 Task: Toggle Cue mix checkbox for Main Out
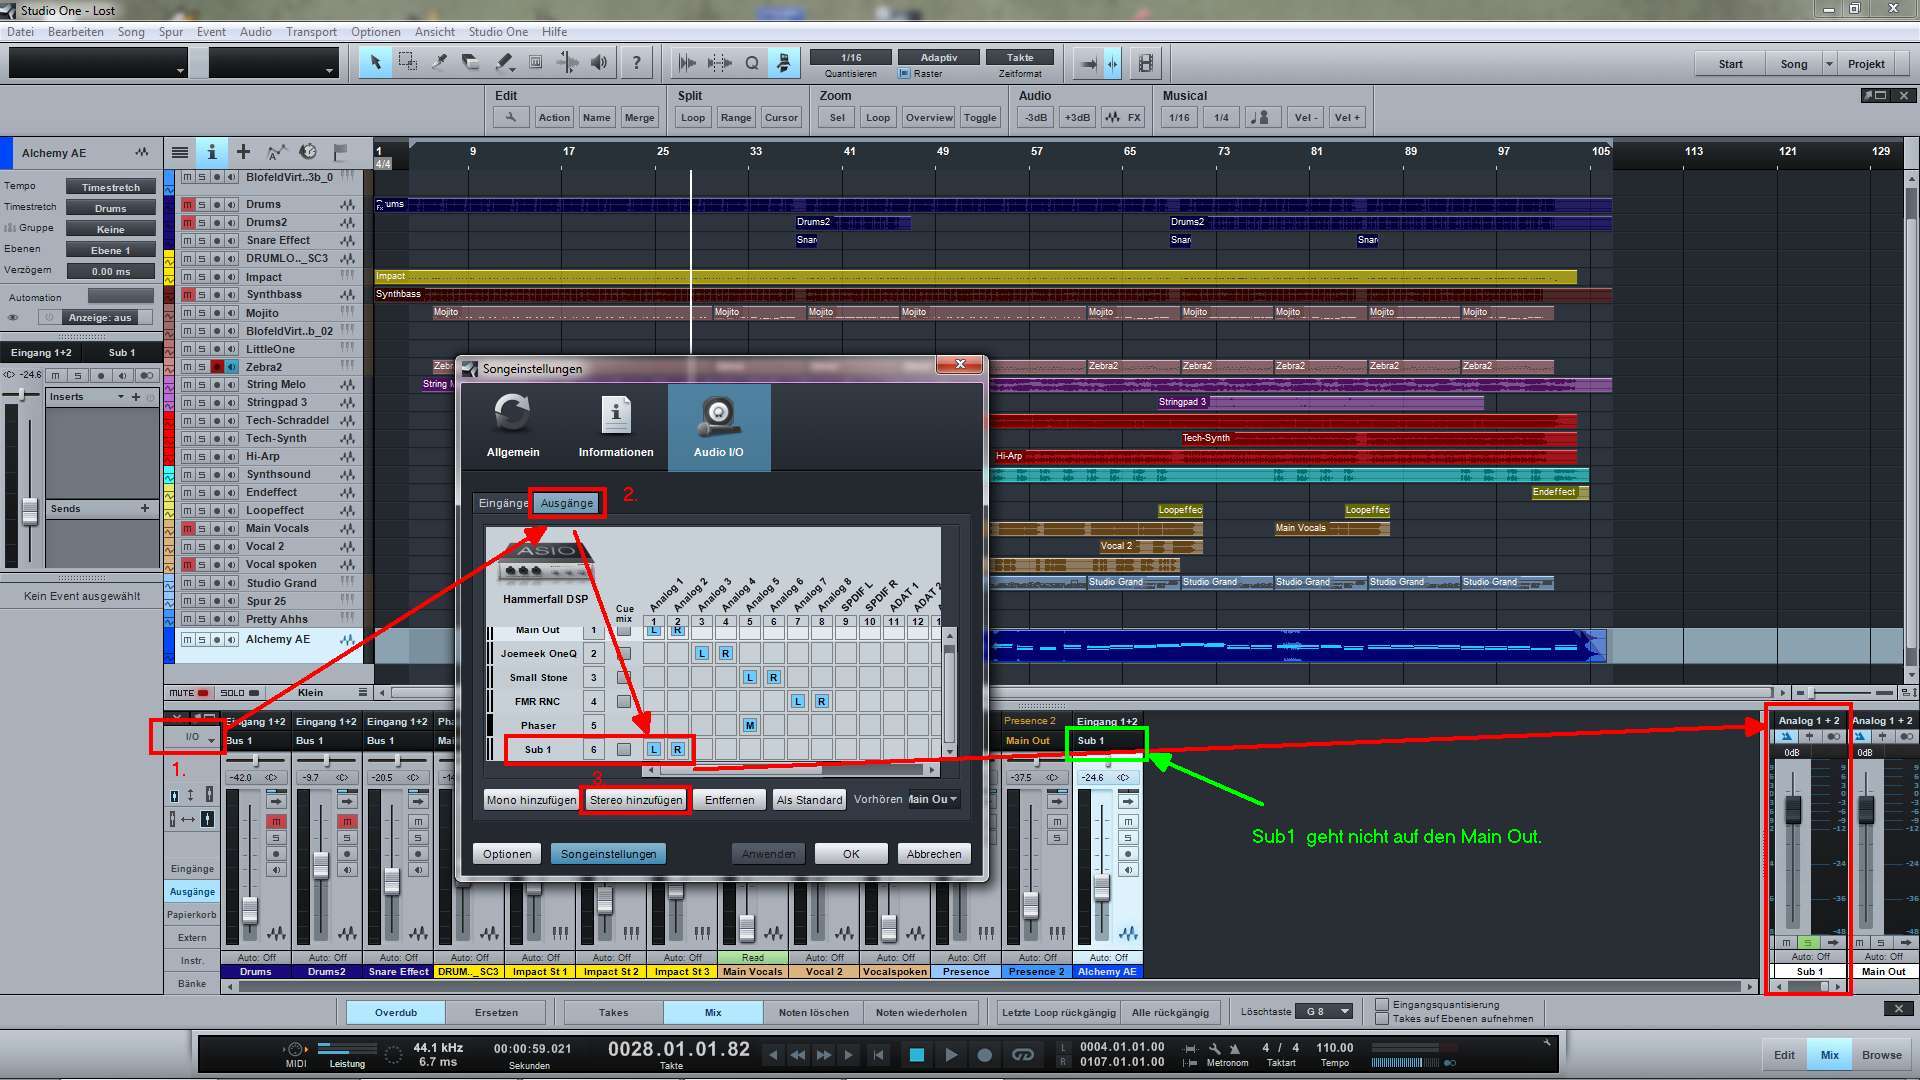624,630
